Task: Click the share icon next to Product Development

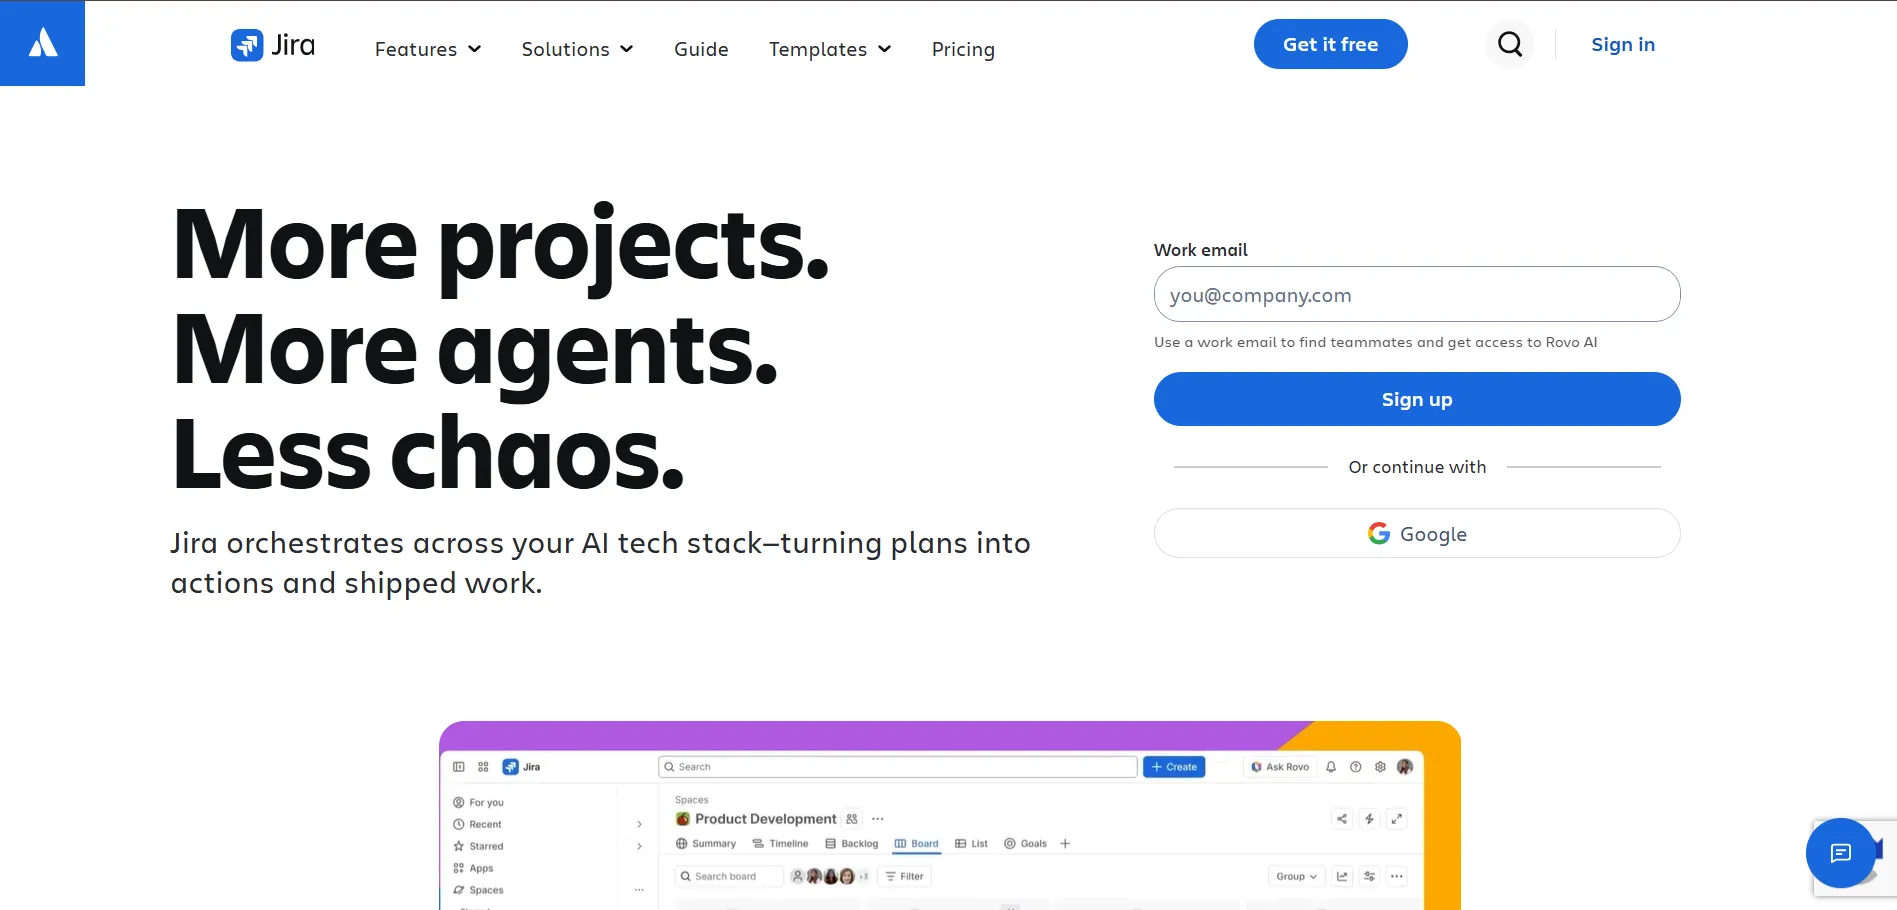Action: (x=1342, y=819)
